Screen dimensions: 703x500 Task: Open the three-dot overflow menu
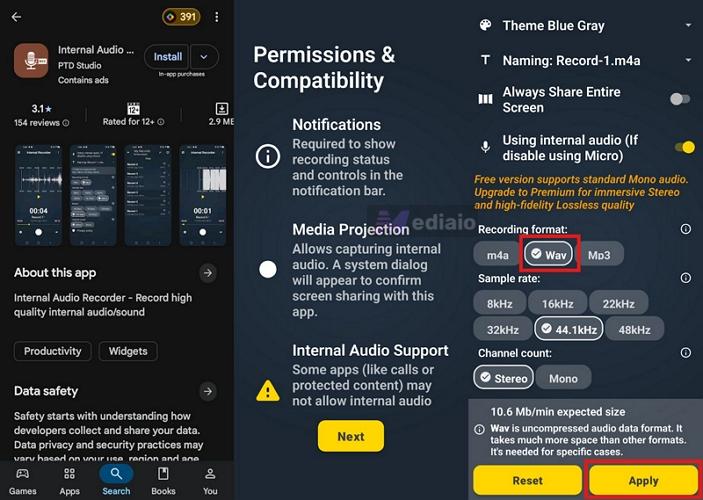pos(217,17)
